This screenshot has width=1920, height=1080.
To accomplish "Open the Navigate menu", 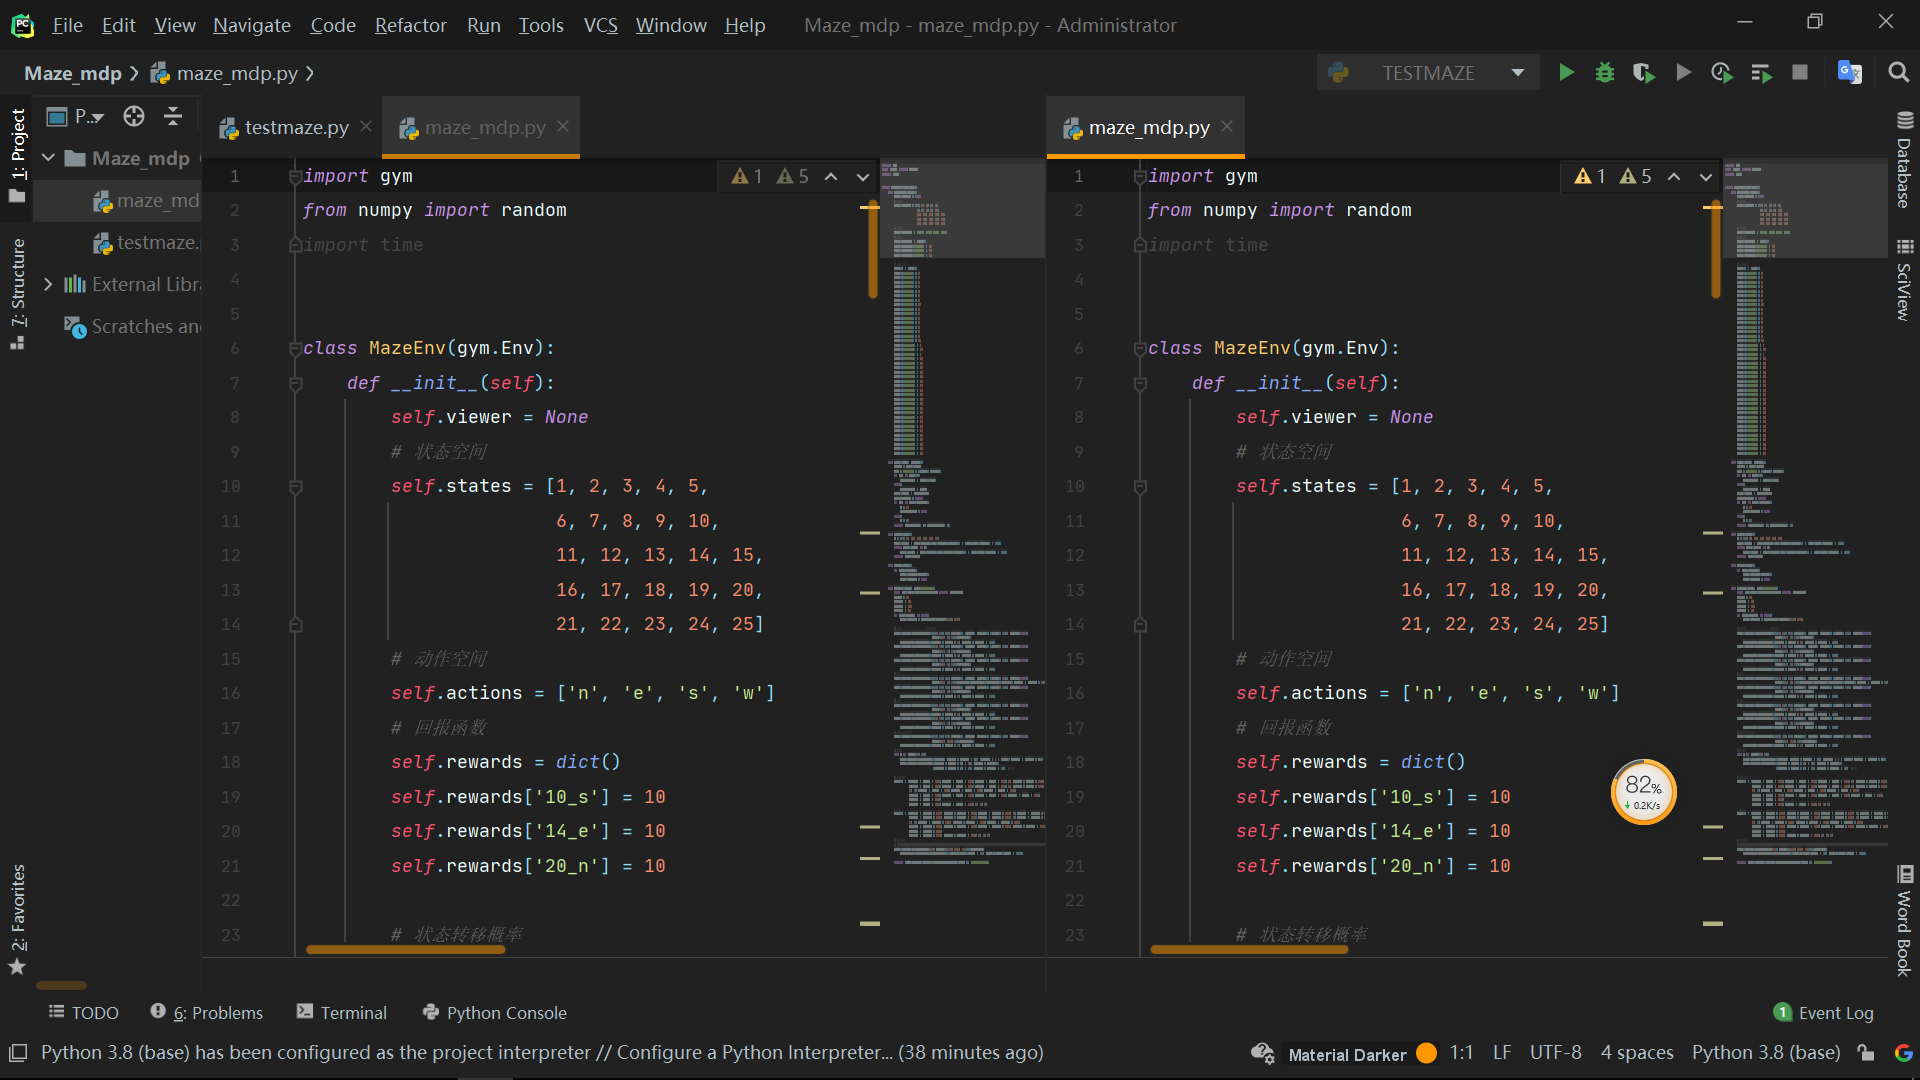I will 251,25.
